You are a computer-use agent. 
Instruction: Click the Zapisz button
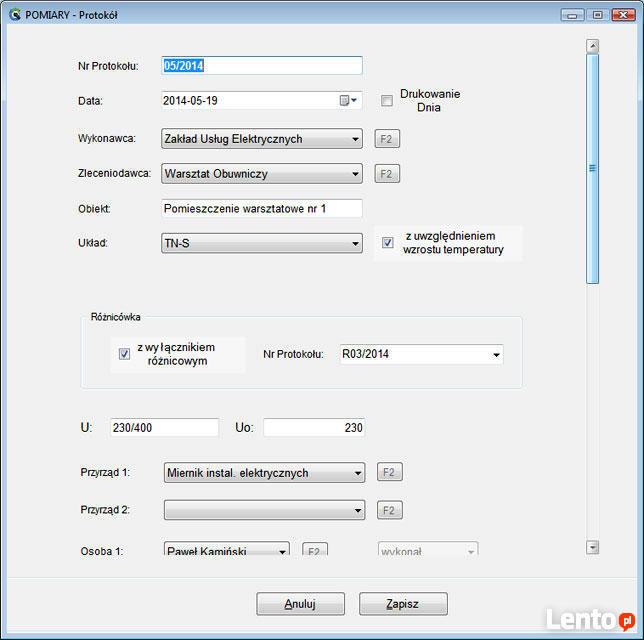(403, 603)
